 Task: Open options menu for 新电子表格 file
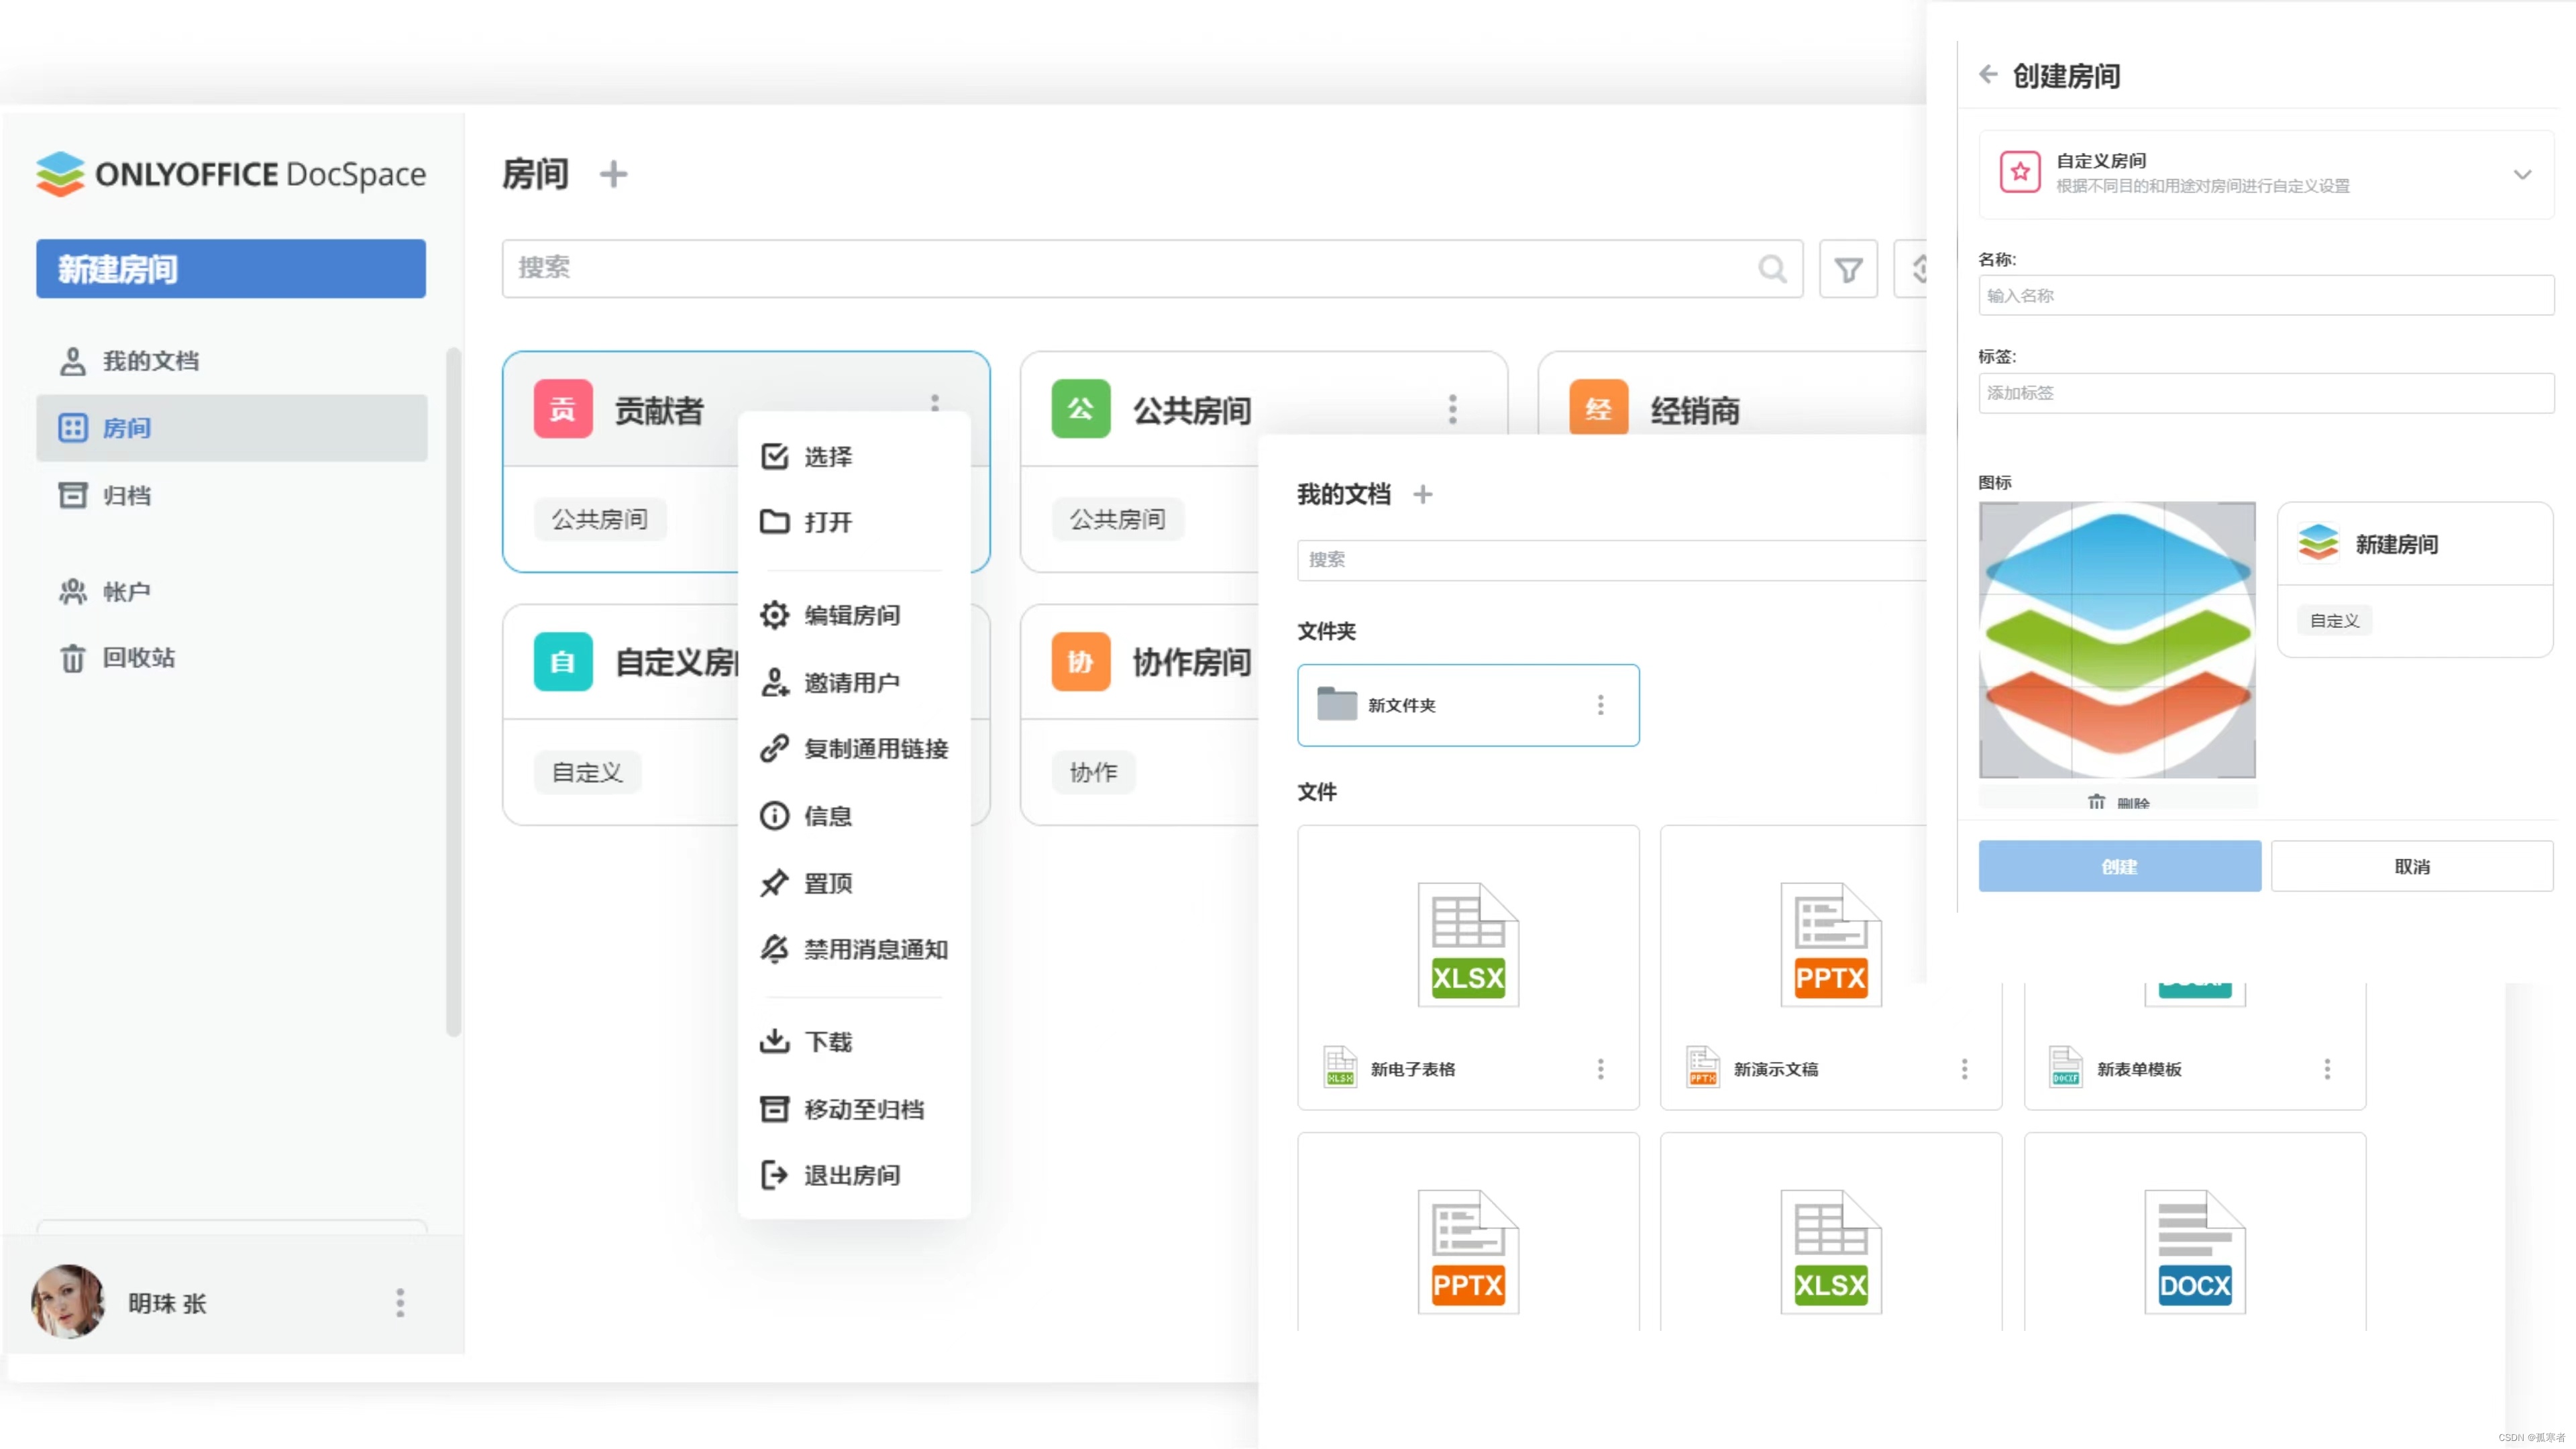(x=1600, y=1069)
